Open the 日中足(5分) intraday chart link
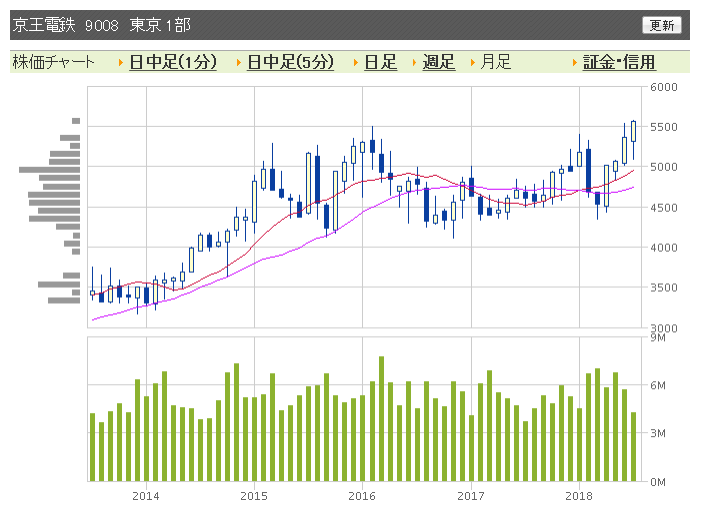The width and height of the screenshot is (704, 523). [290, 62]
